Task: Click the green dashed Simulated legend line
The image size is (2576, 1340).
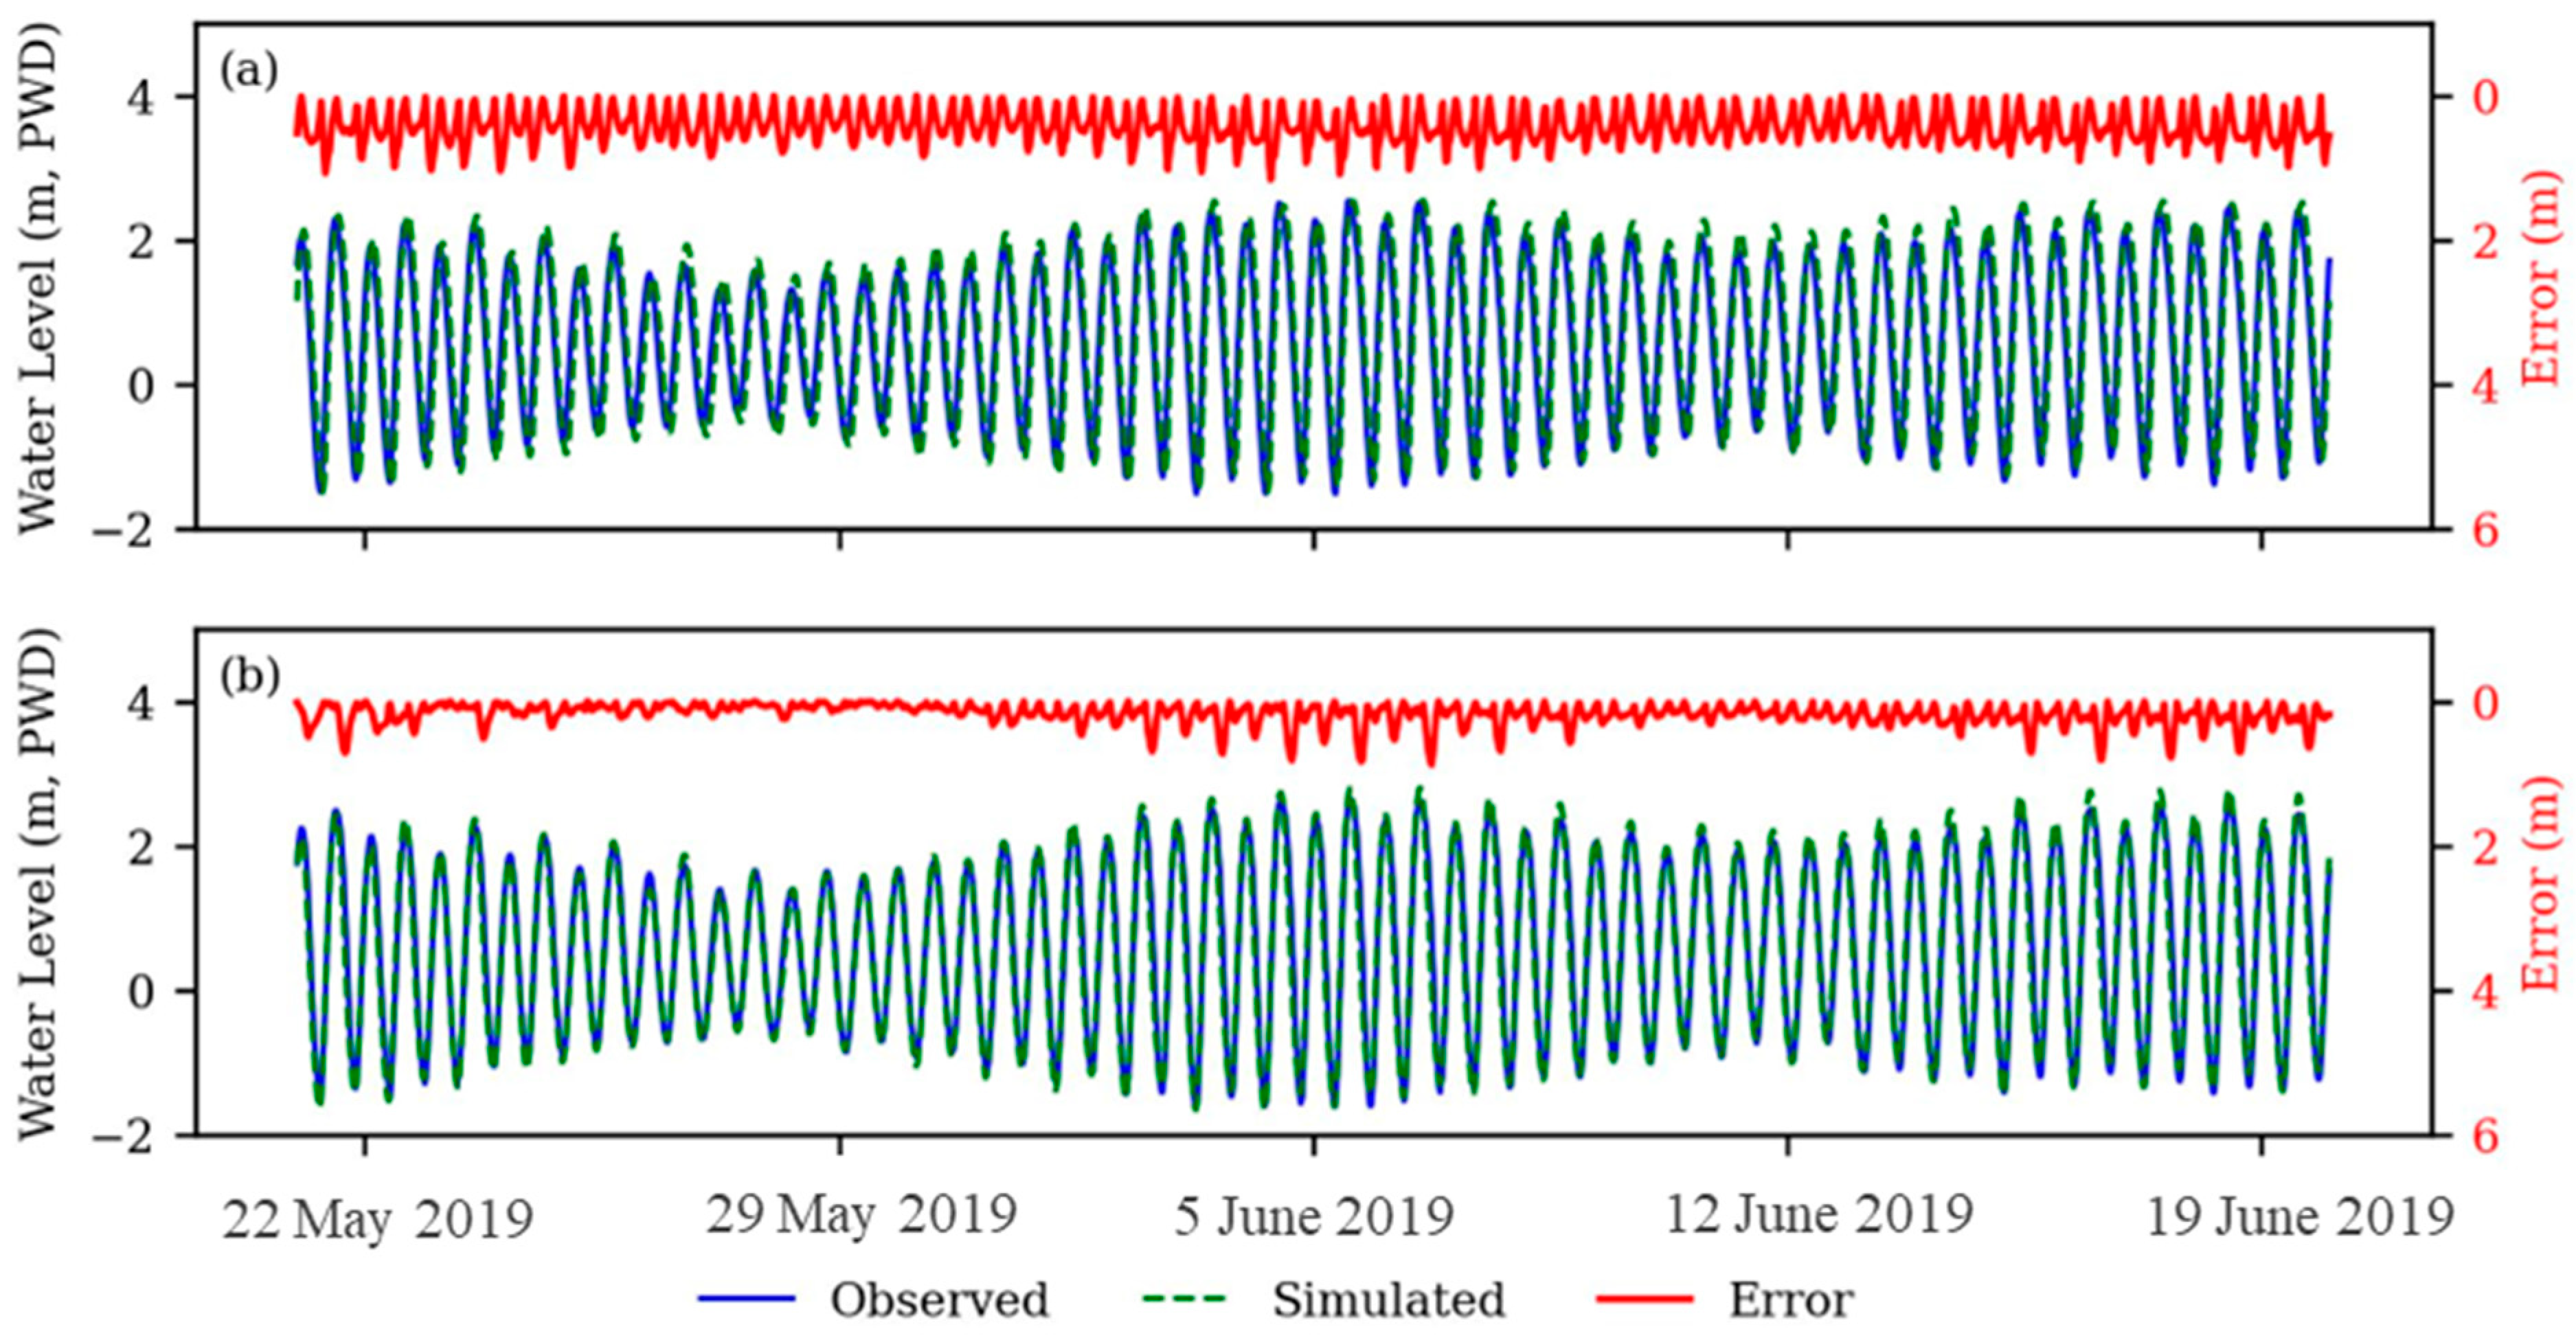Action: point(1183,1299)
